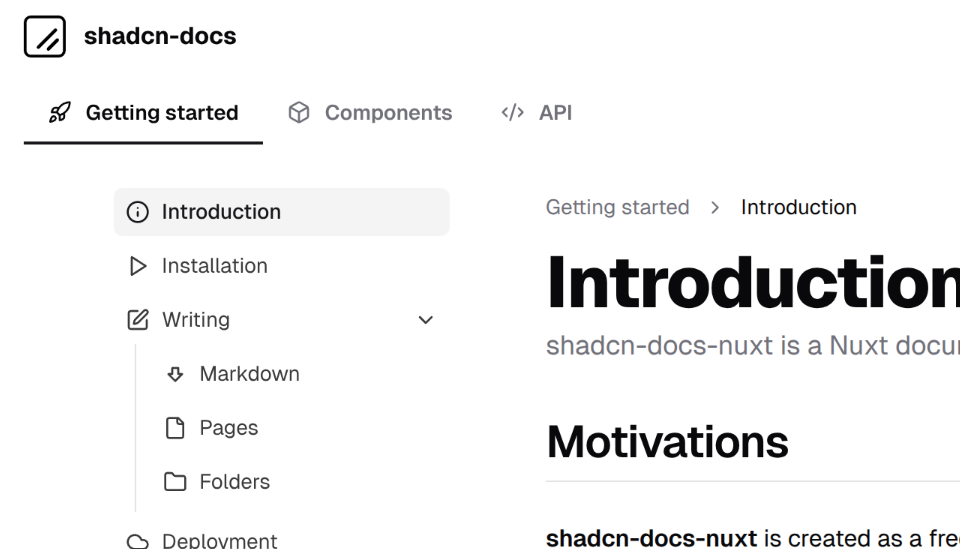Click the code brackets icon beside API
960x549 pixels.
512,113
